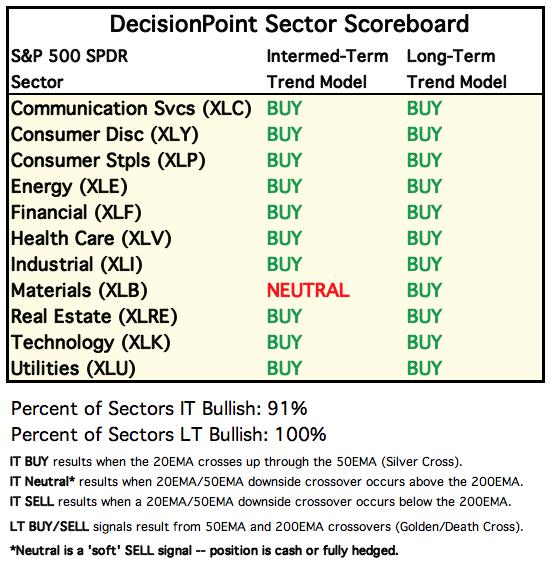Click the DecisionPoint Sector Scoreboard title
551x569 pixels.
click(289, 24)
